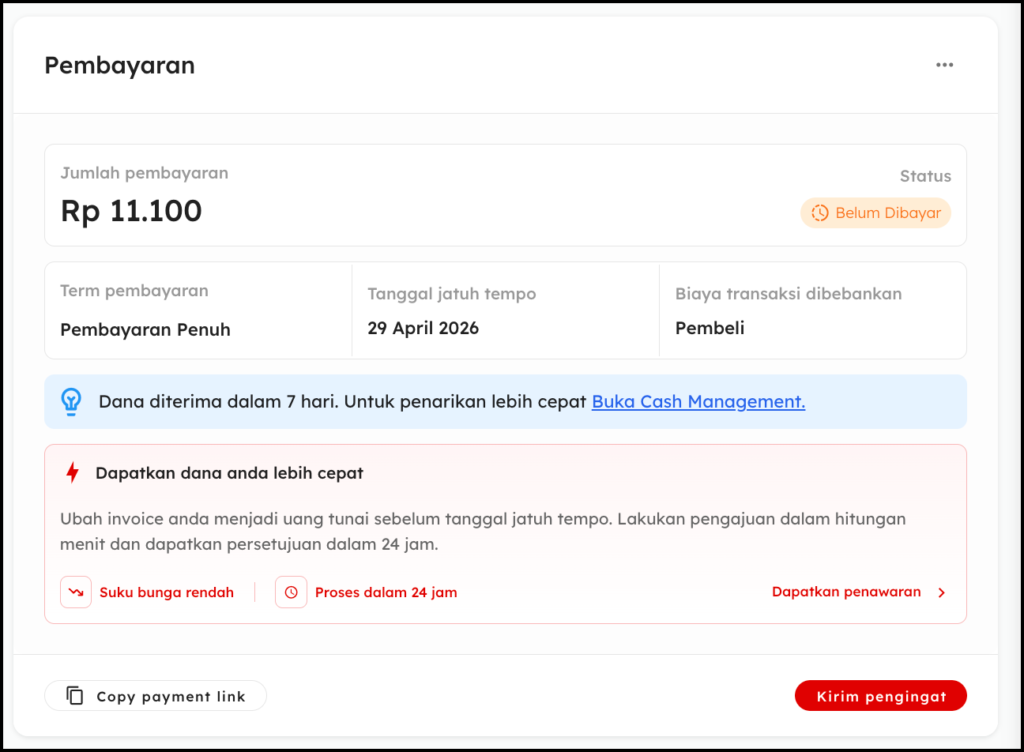Select the 29 April 2026 due date
The image size is (1024, 752).
423,328
